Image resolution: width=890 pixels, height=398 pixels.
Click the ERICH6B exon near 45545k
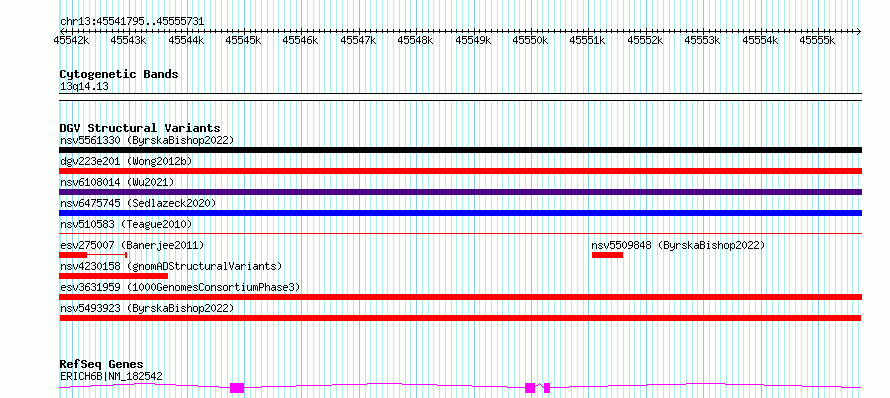point(237,388)
